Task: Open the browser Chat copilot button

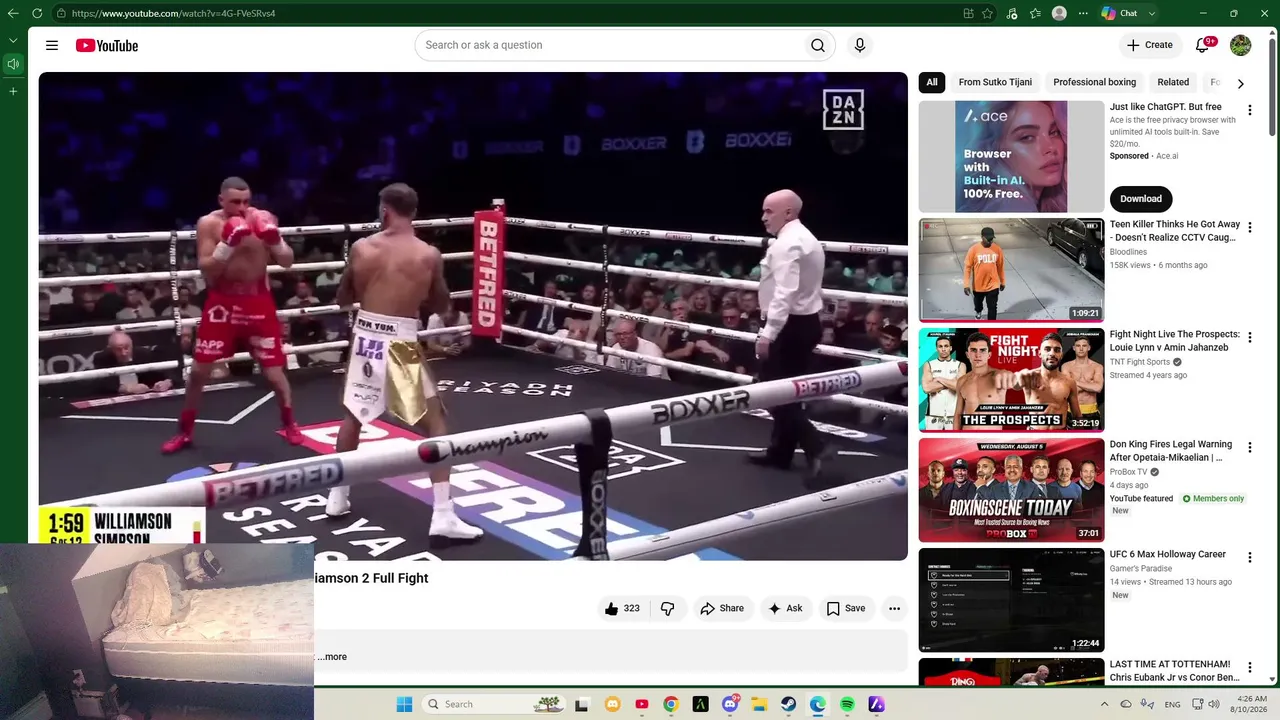Action: click(1120, 13)
